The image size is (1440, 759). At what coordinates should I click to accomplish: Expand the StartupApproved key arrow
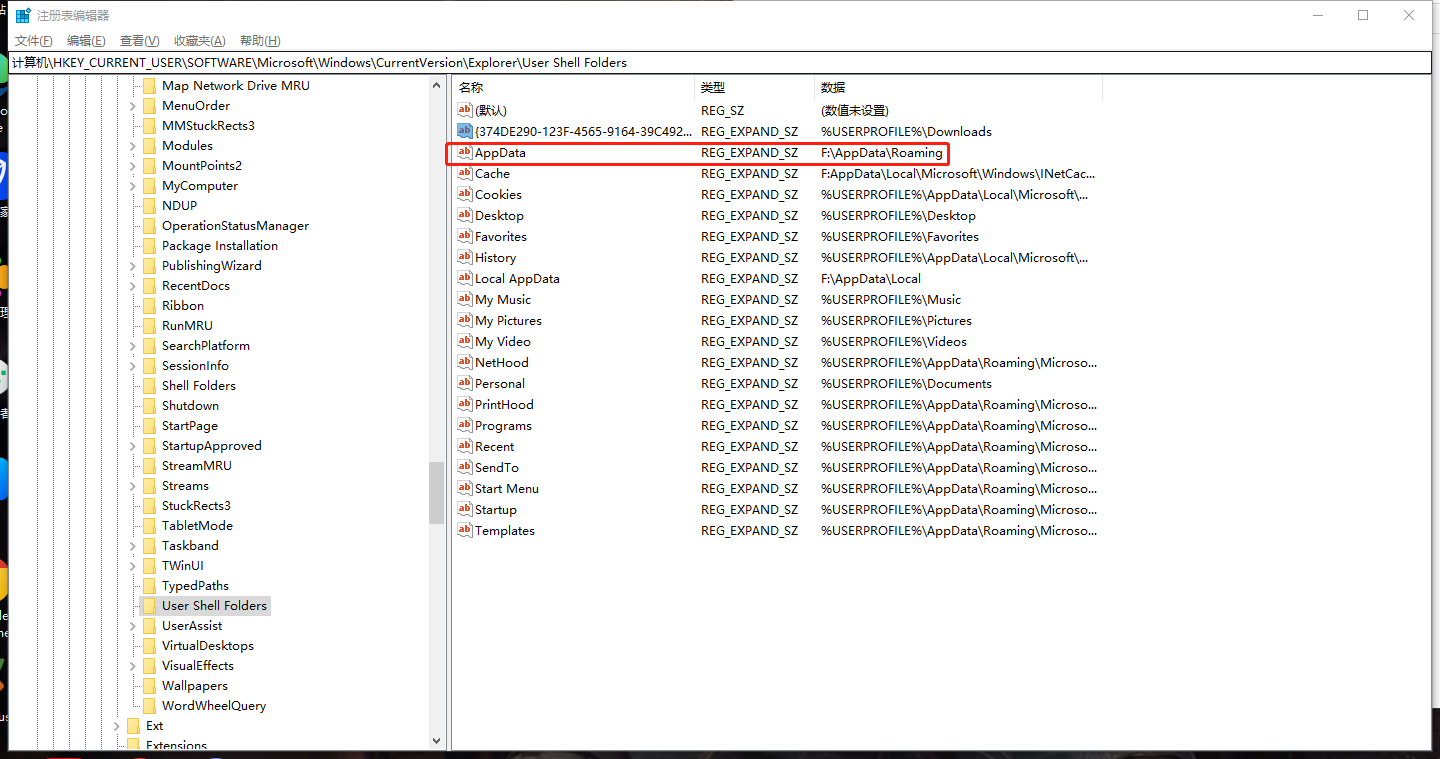coord(133,446)
